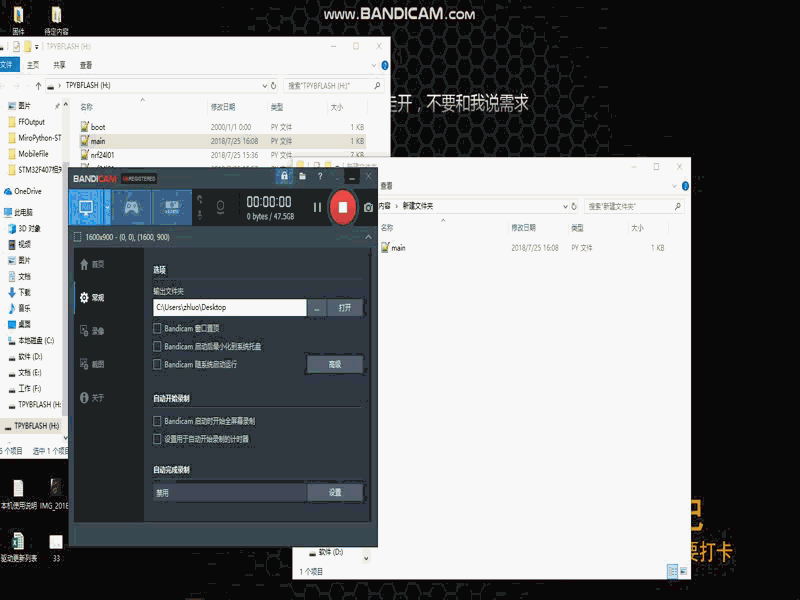Click the Bandicam lock icon
Image resolution: width=800 pixels, height=600 pixels.
[x=284, y=177]
